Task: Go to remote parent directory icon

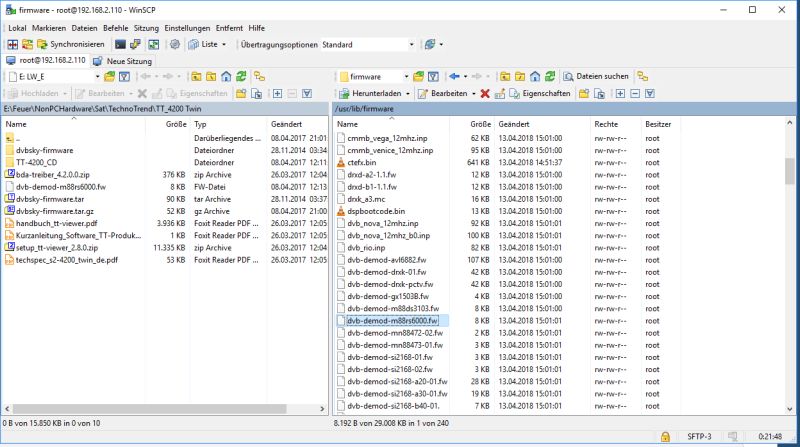Action: click(x=505, y=77)
